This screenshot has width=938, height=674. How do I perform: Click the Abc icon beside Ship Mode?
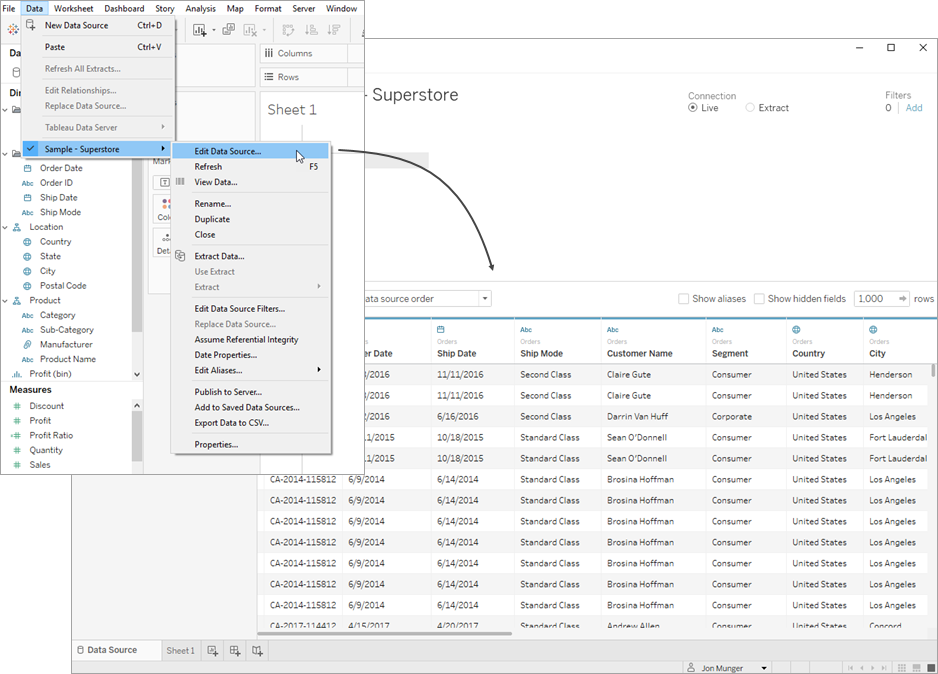tap(27, 212)
